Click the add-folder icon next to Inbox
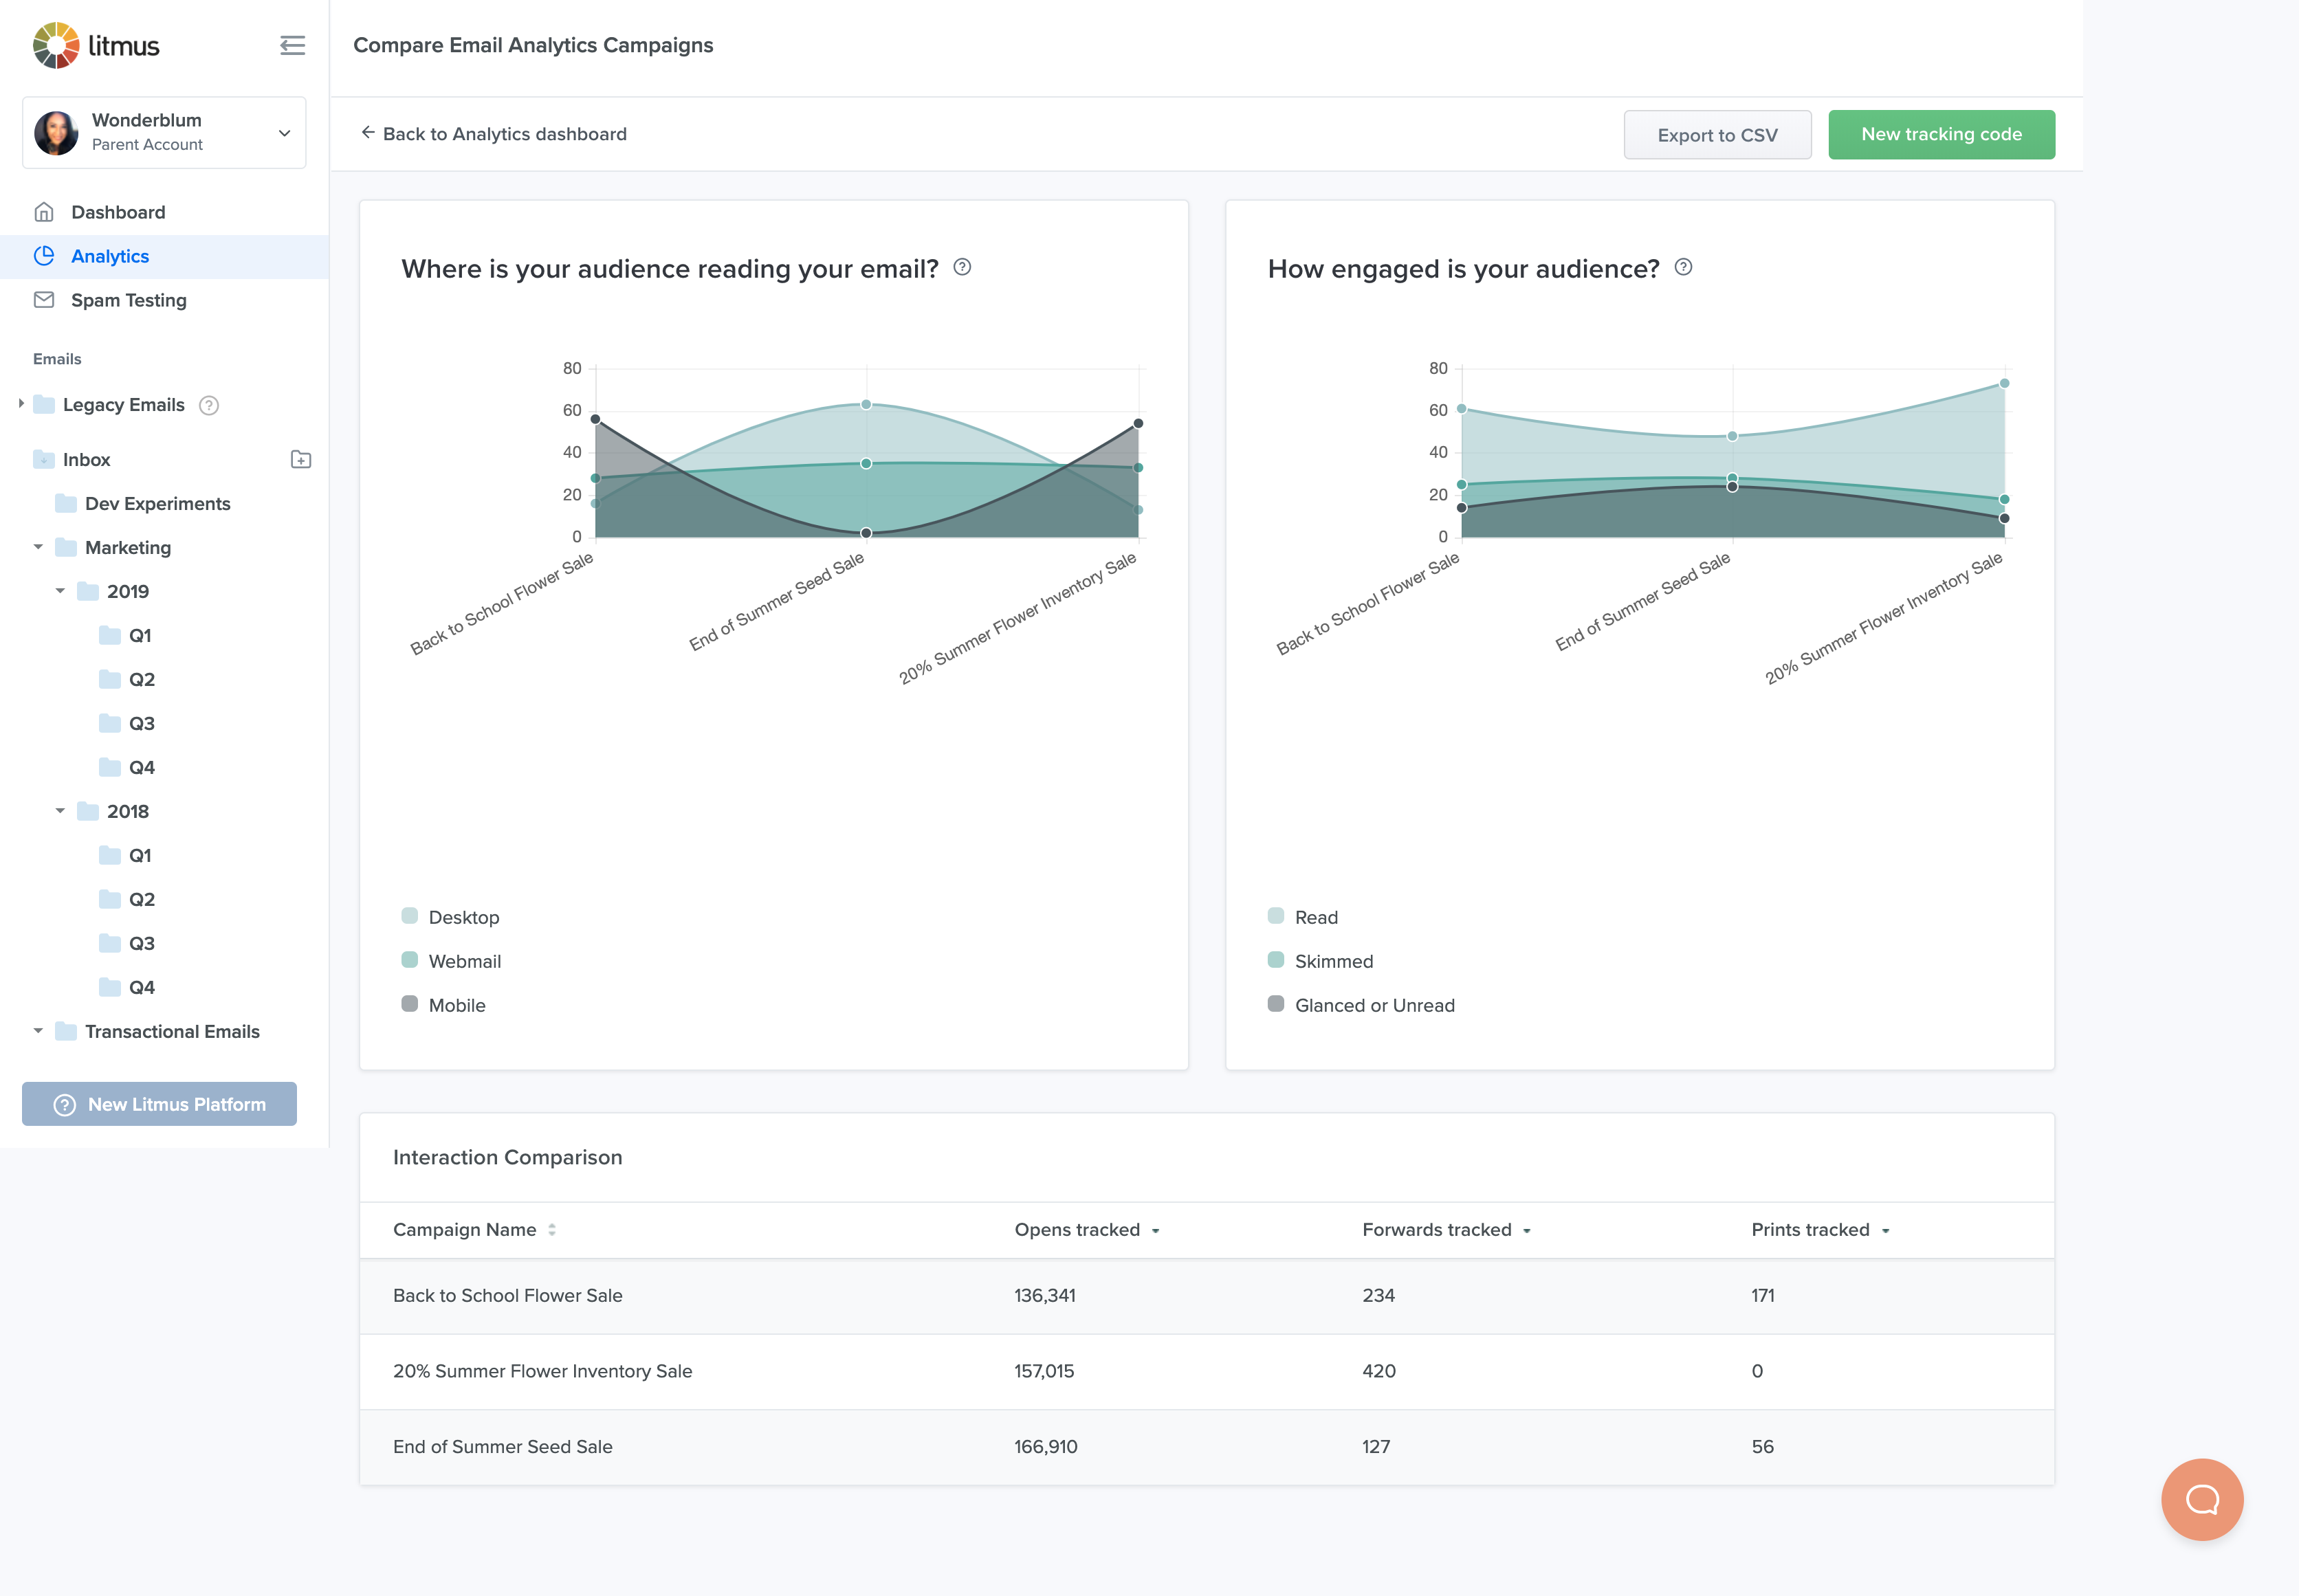Viewport: 2299px width, 1596px height. point(301,460)
